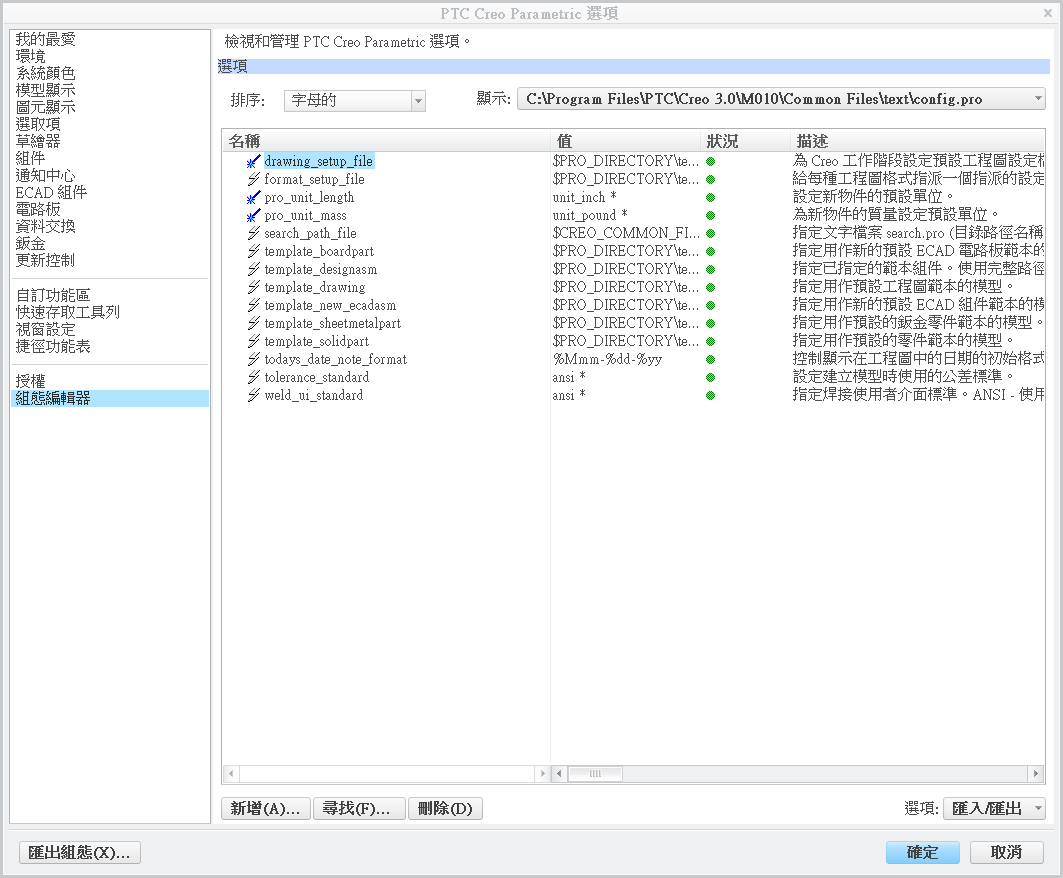
Task: Click the horizontal scrollbar below the description column
Action: tap(596, 773)
